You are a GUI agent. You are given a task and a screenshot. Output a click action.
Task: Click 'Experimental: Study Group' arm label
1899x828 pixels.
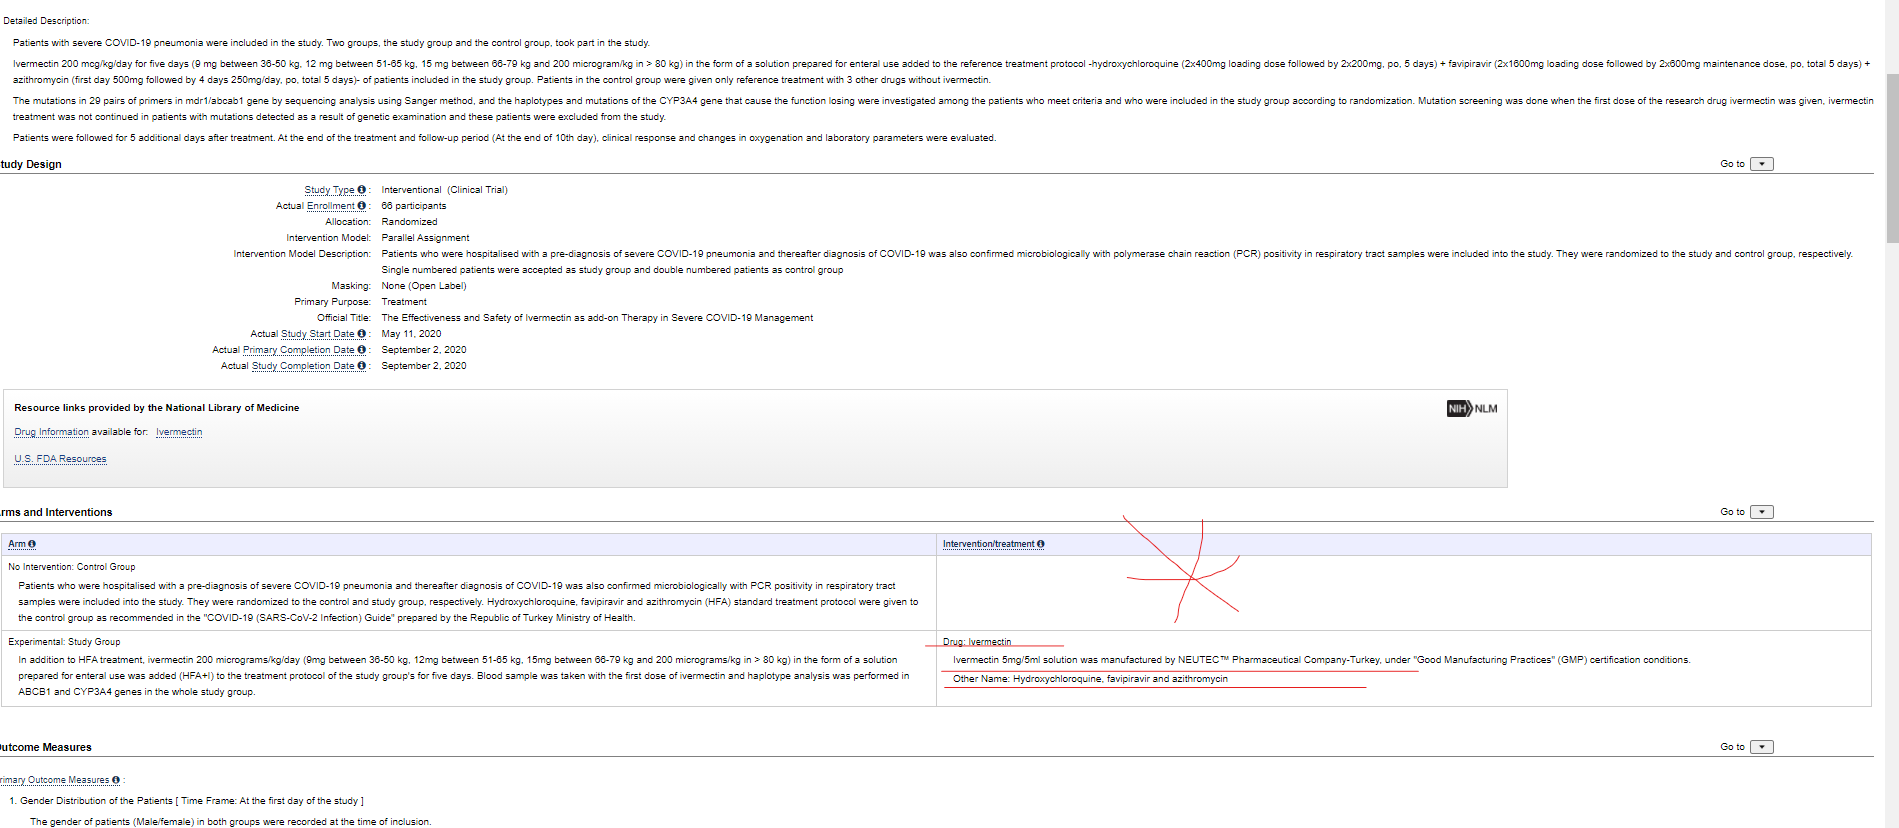click(x=64, y=642)
